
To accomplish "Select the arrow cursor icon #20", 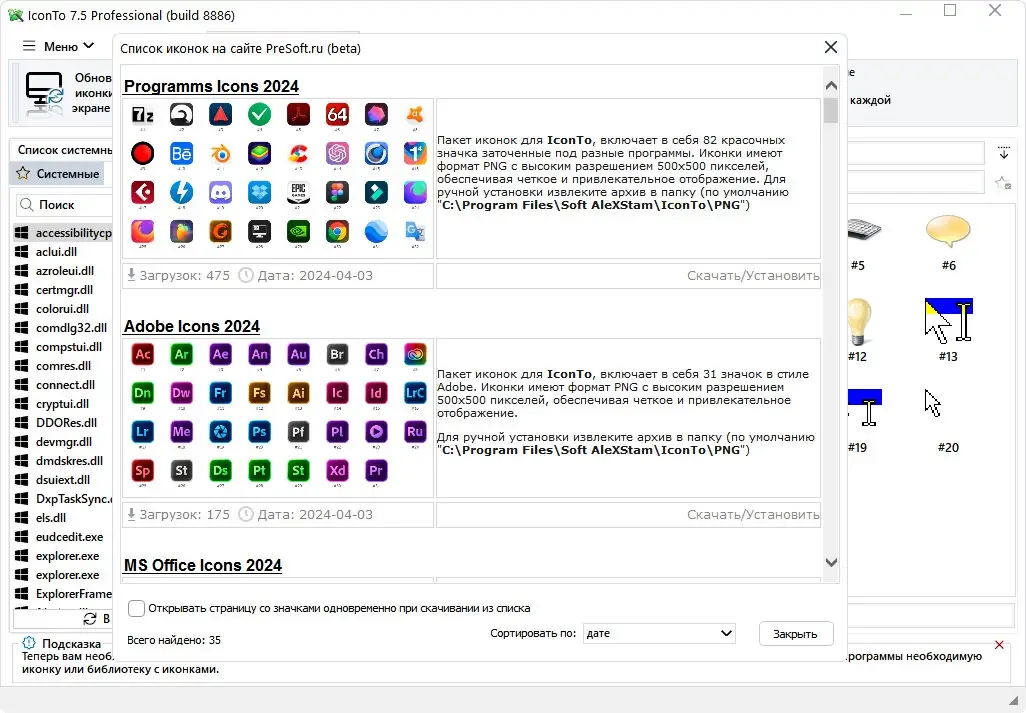I will 933,404.
